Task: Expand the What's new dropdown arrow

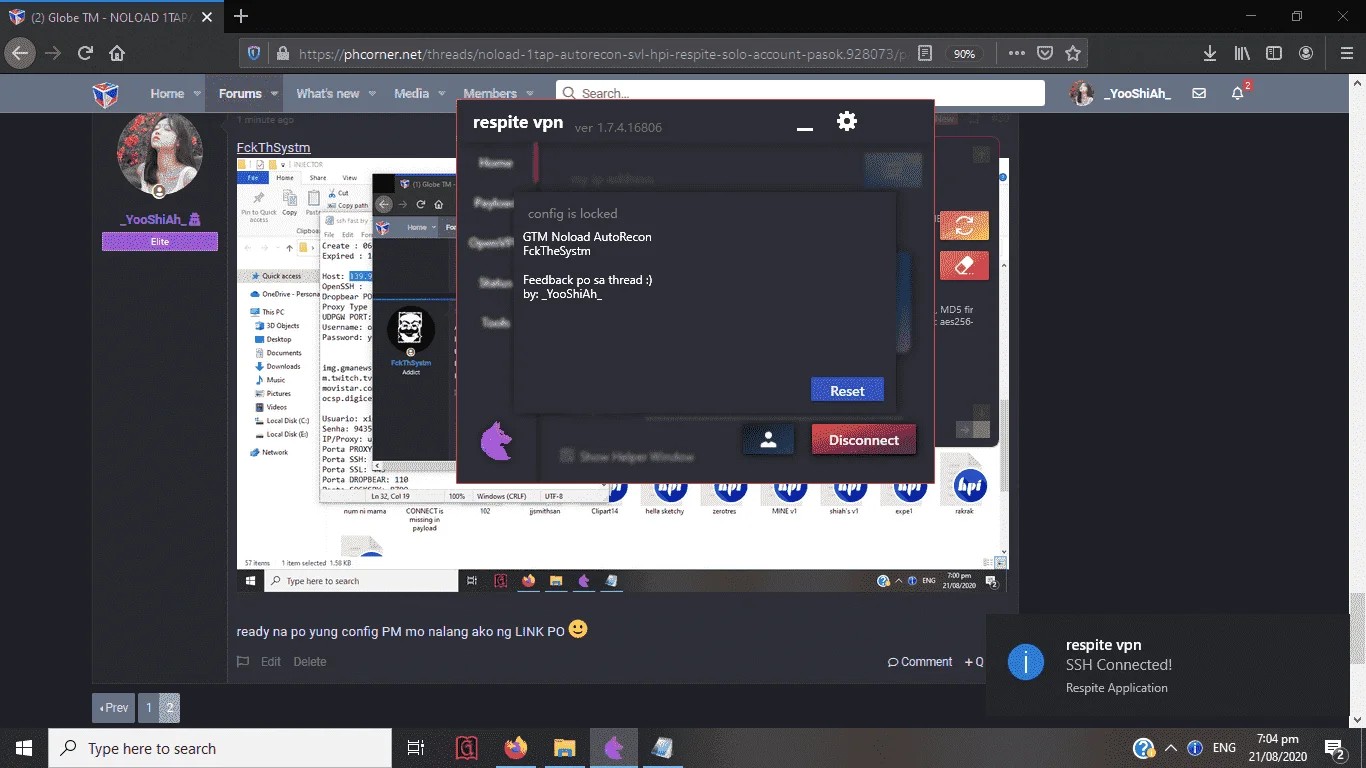Action: tap(372, 94)
